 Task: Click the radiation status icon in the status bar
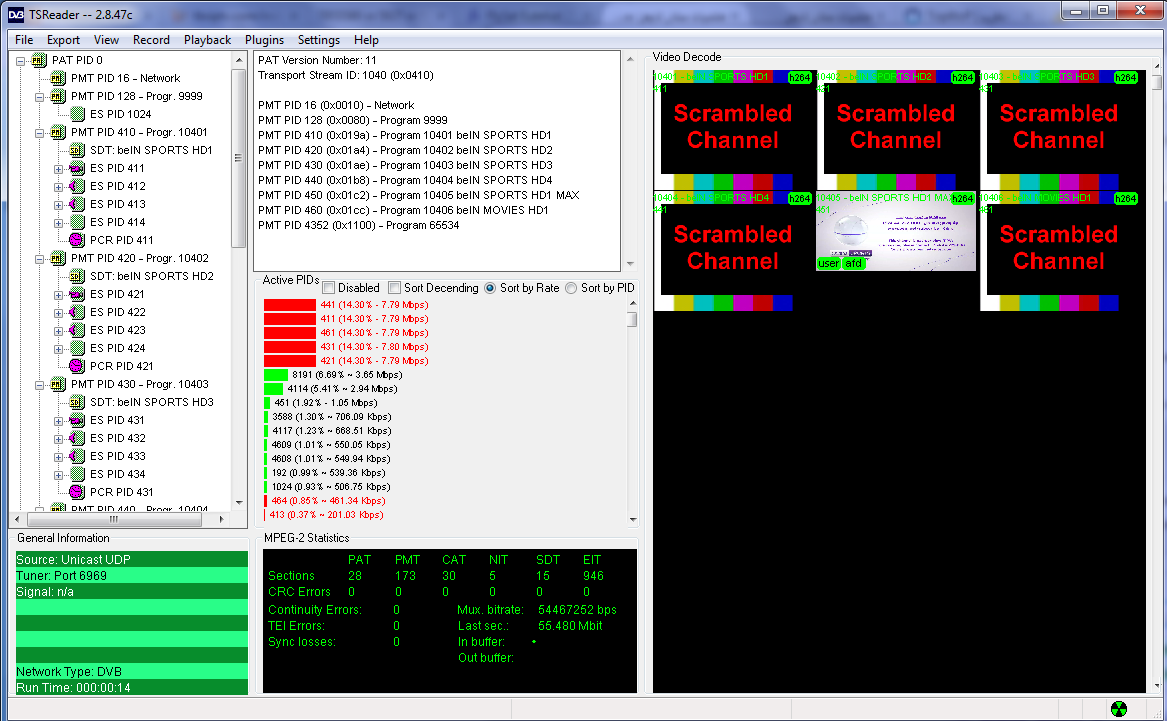(1118, 708)
